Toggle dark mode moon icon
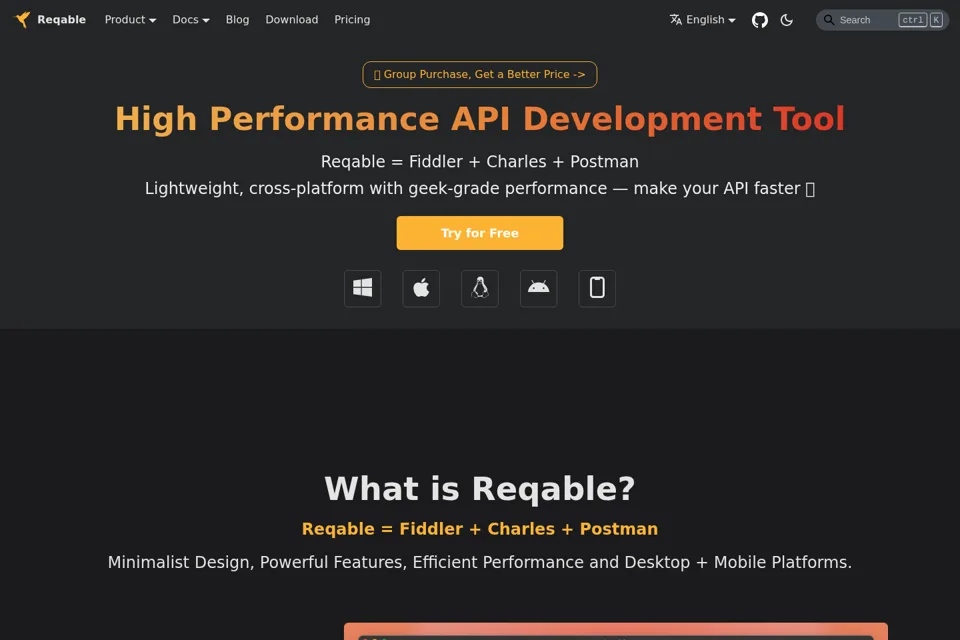The height and width of the screenshot is (640, 960). click(787, 20)
